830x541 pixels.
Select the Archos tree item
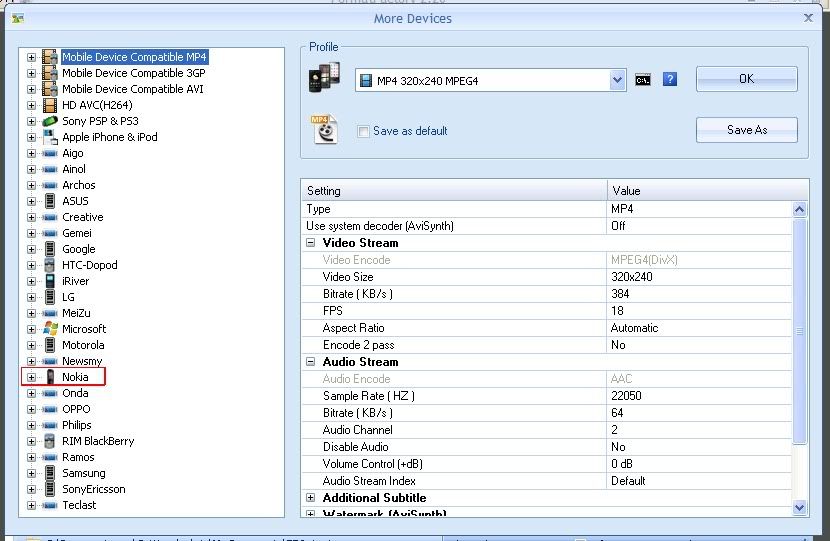(x=78, y=185)
